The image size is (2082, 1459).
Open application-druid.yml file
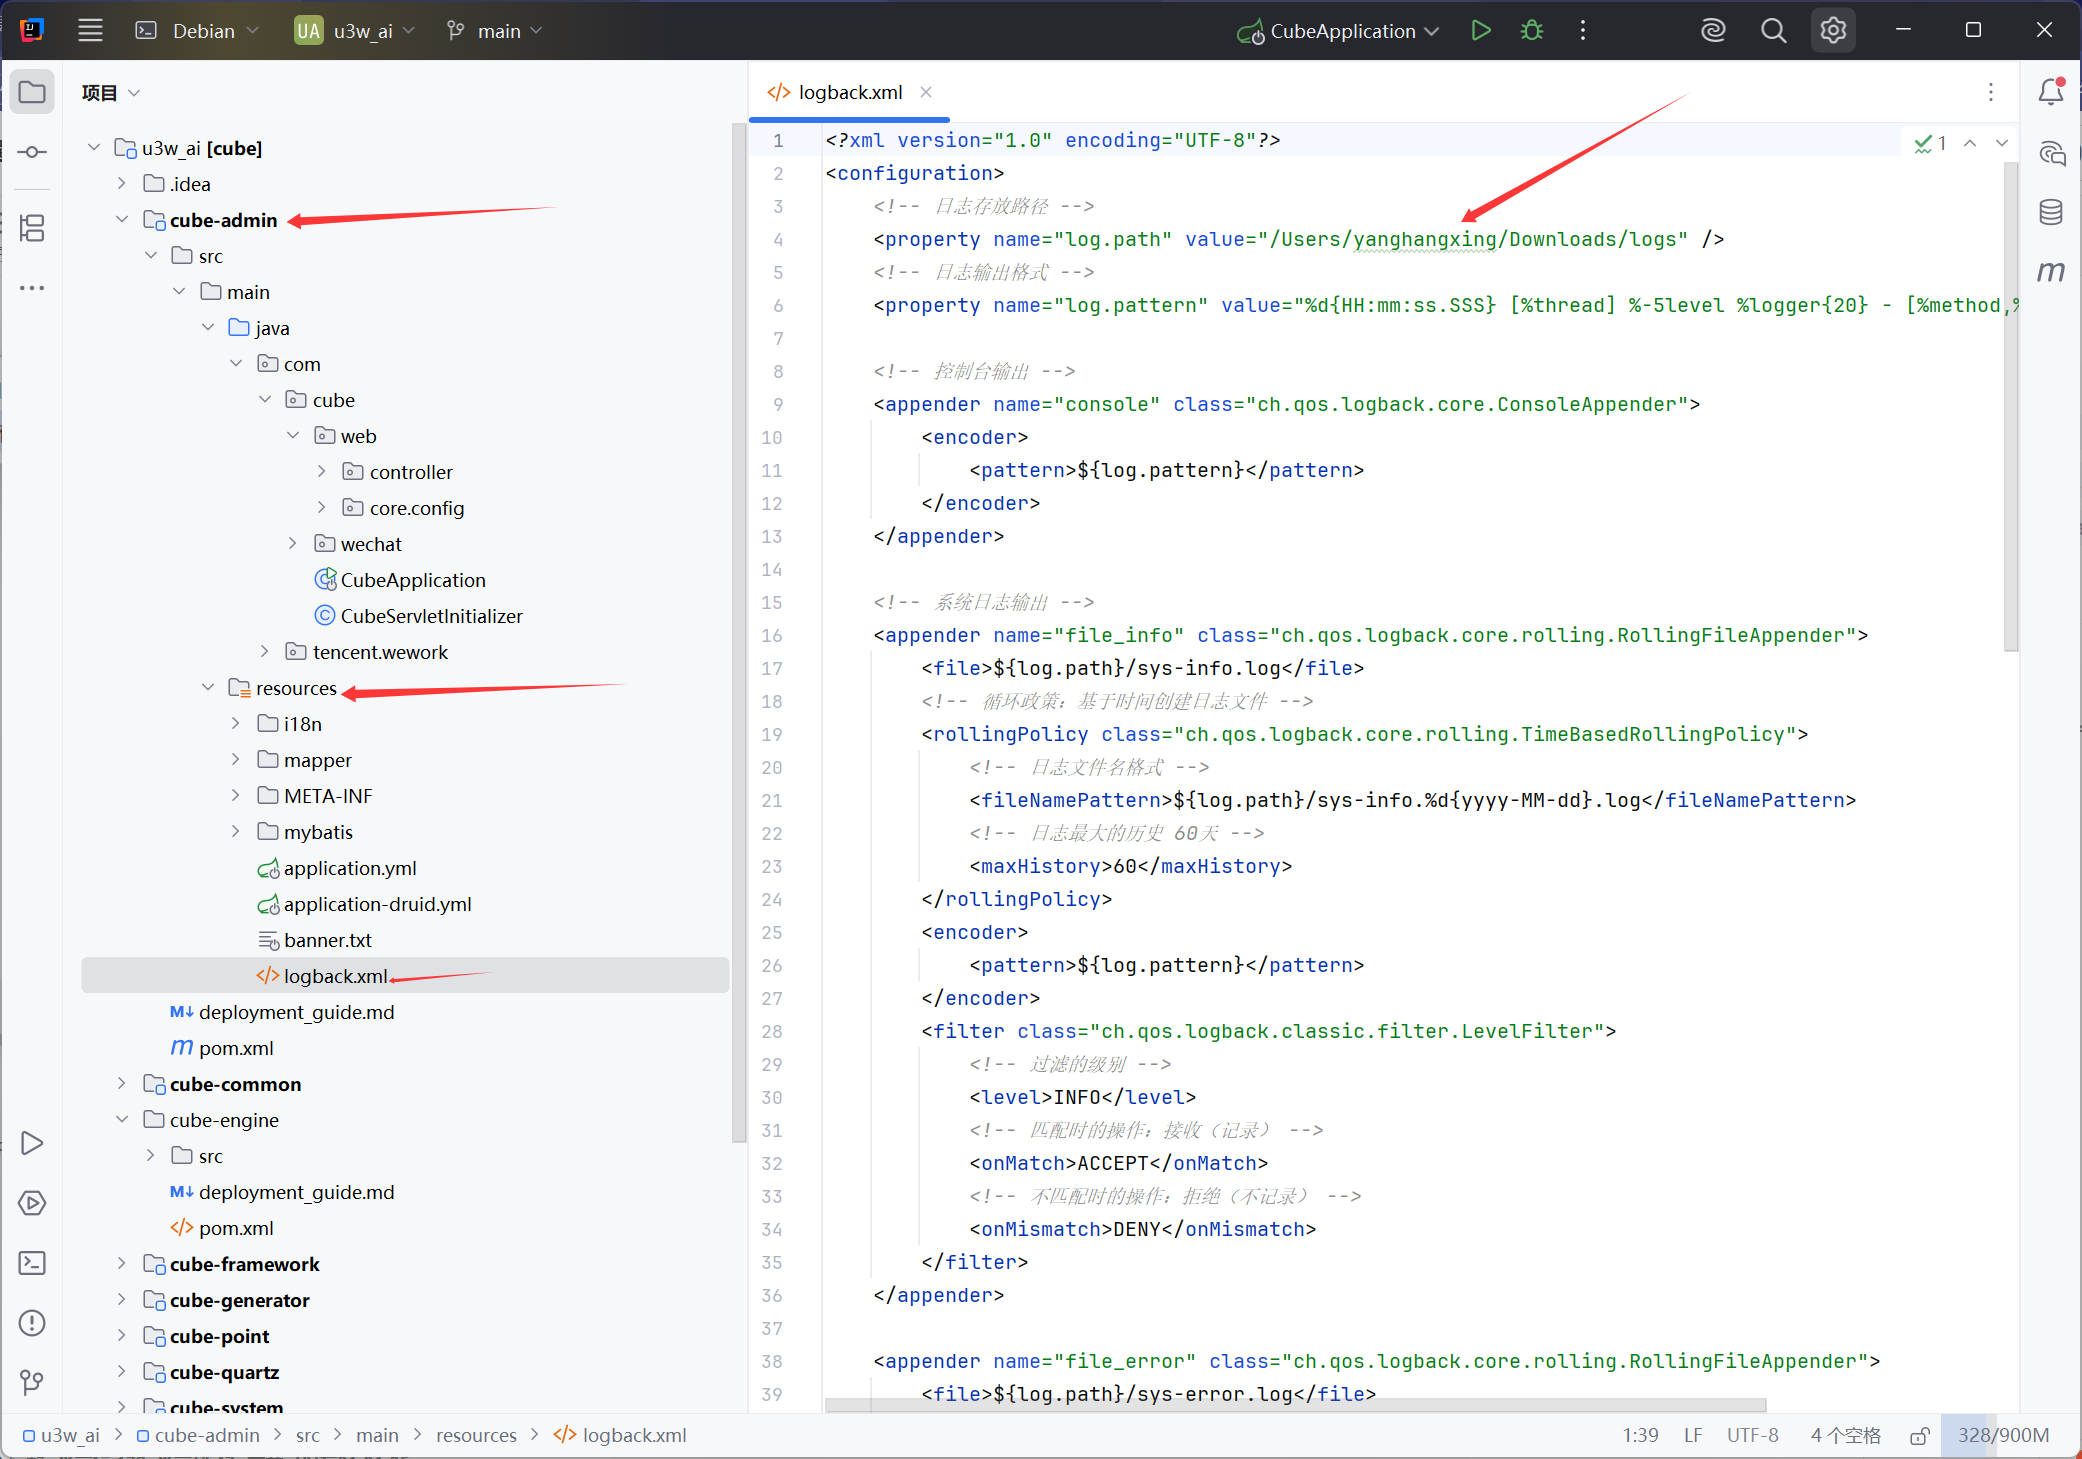click(x=365, y=904)
